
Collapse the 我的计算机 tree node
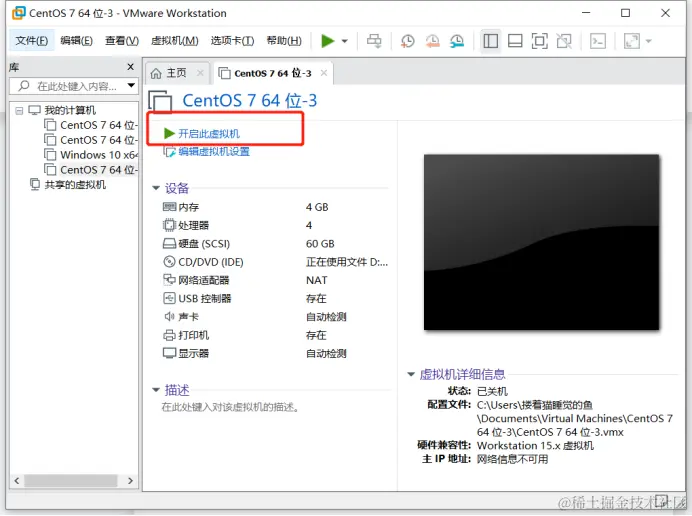[x=19, y=110]
